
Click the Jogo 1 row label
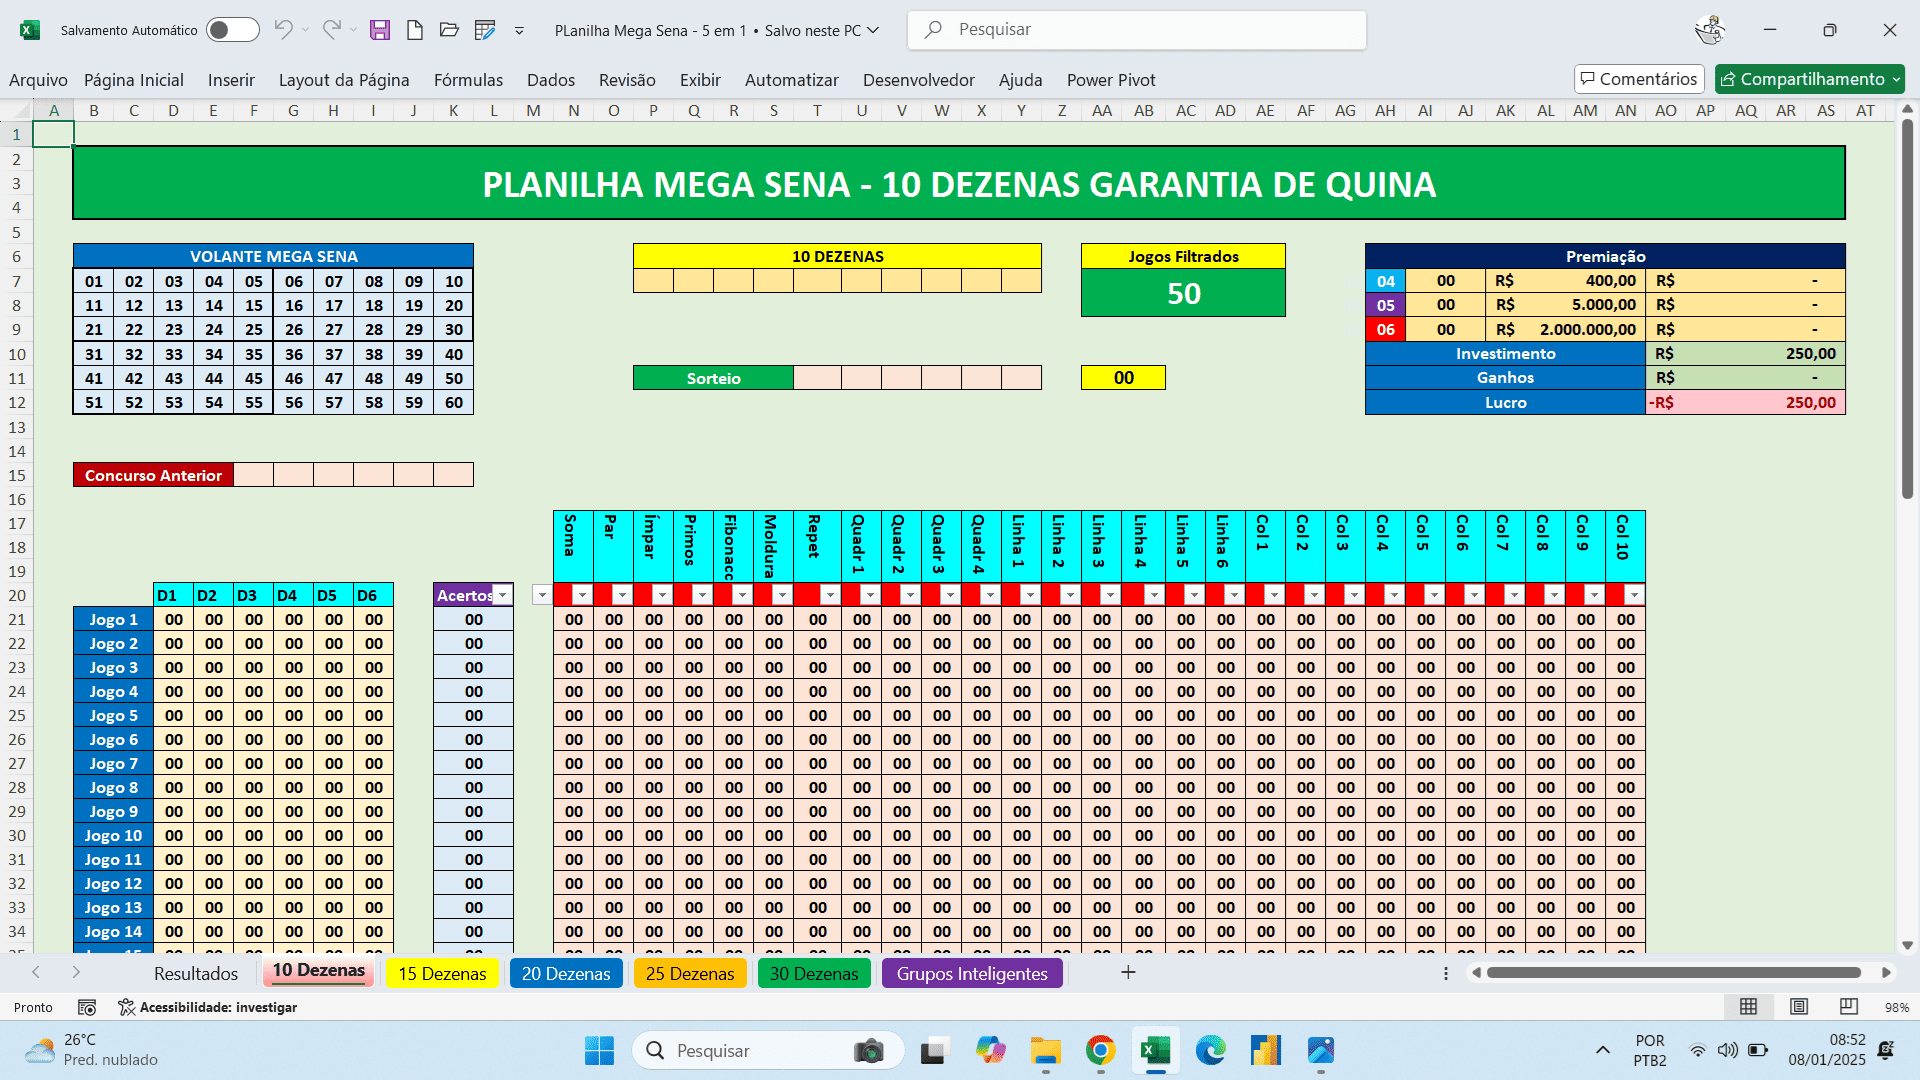tap(113, 619)
